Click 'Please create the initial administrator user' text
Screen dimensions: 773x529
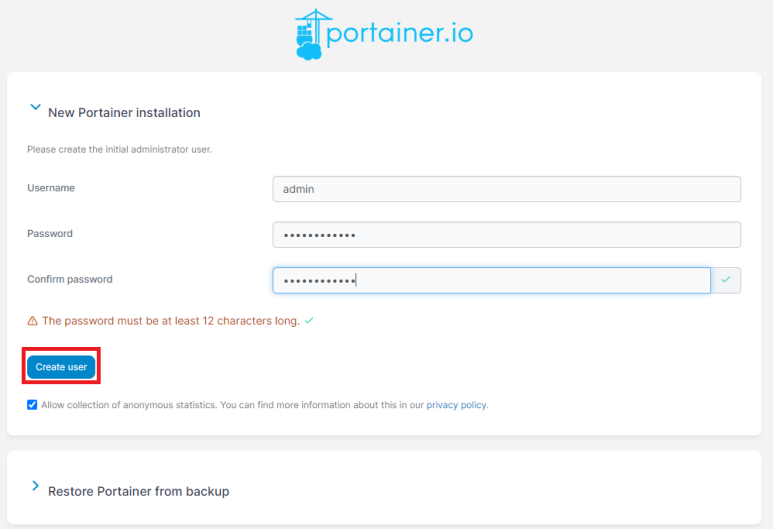tap(119, 149)
